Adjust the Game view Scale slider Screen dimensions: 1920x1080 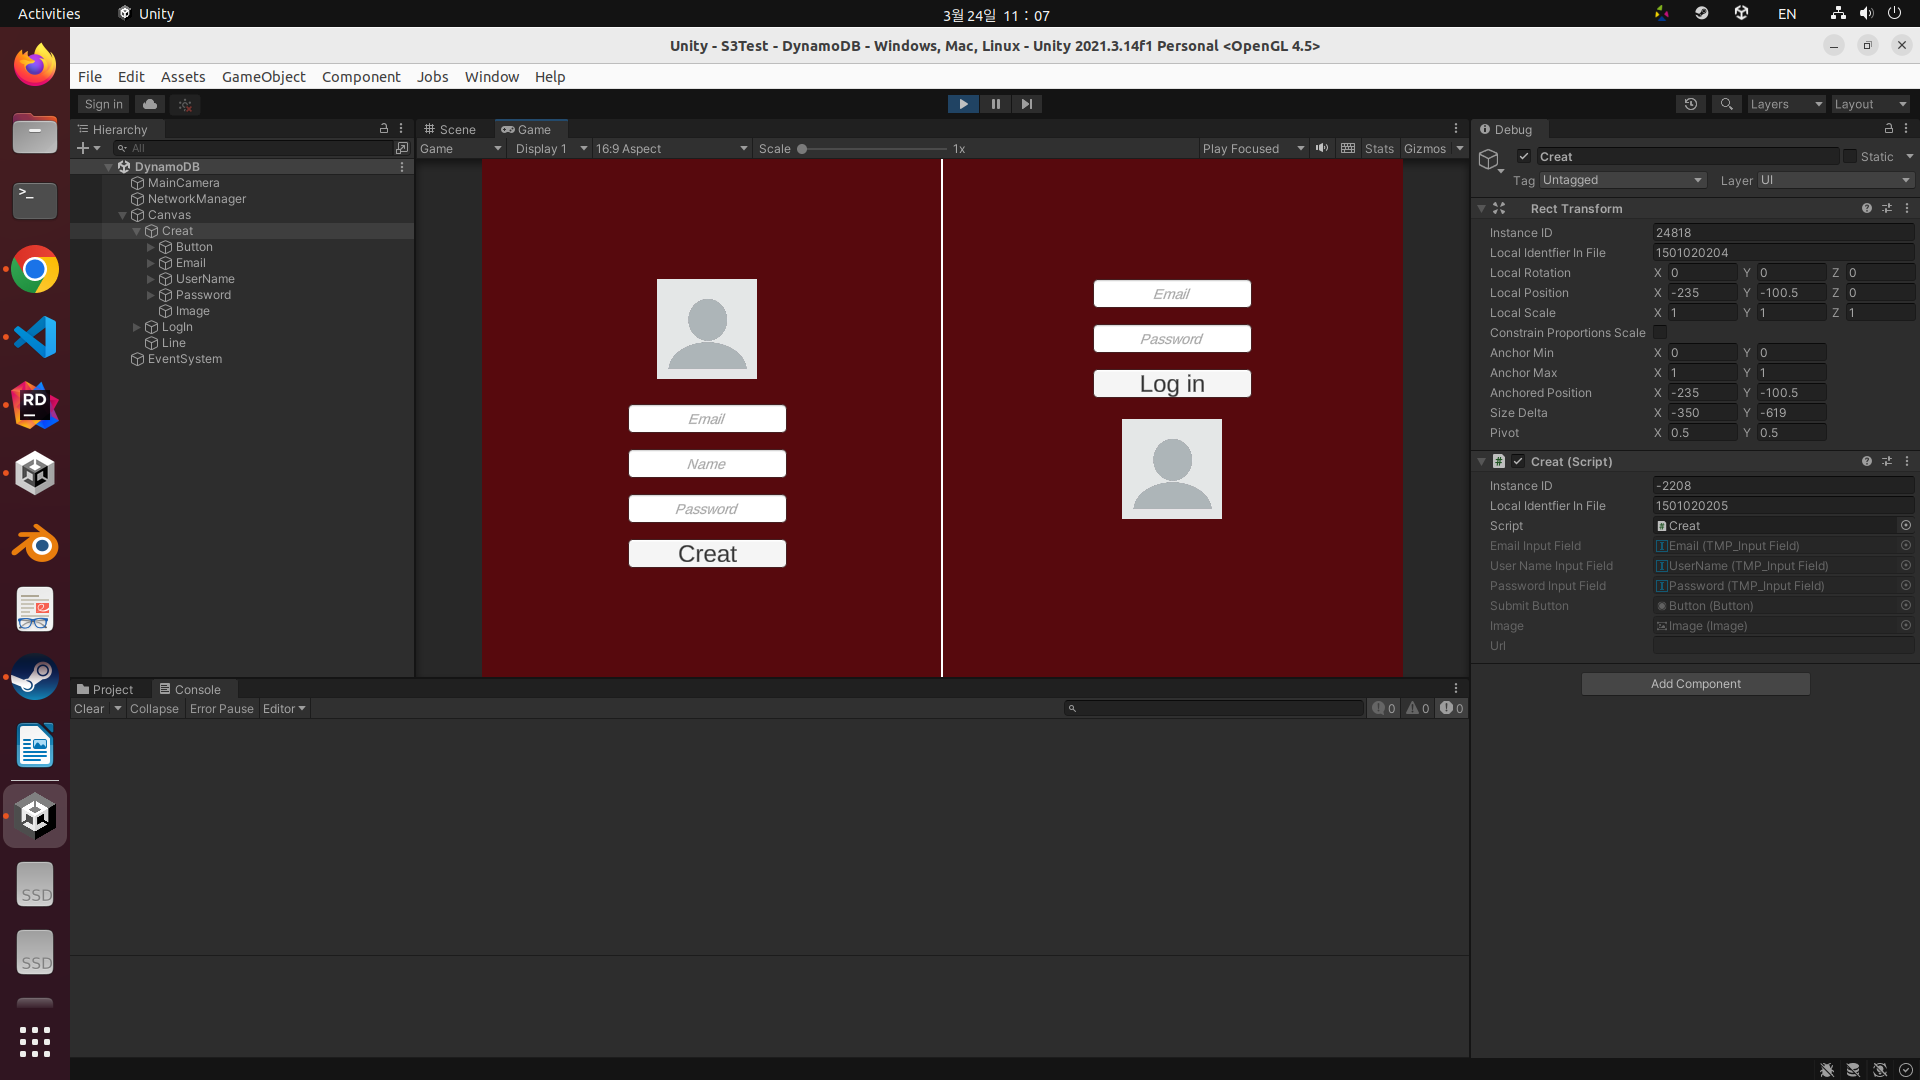click(873, 149)
